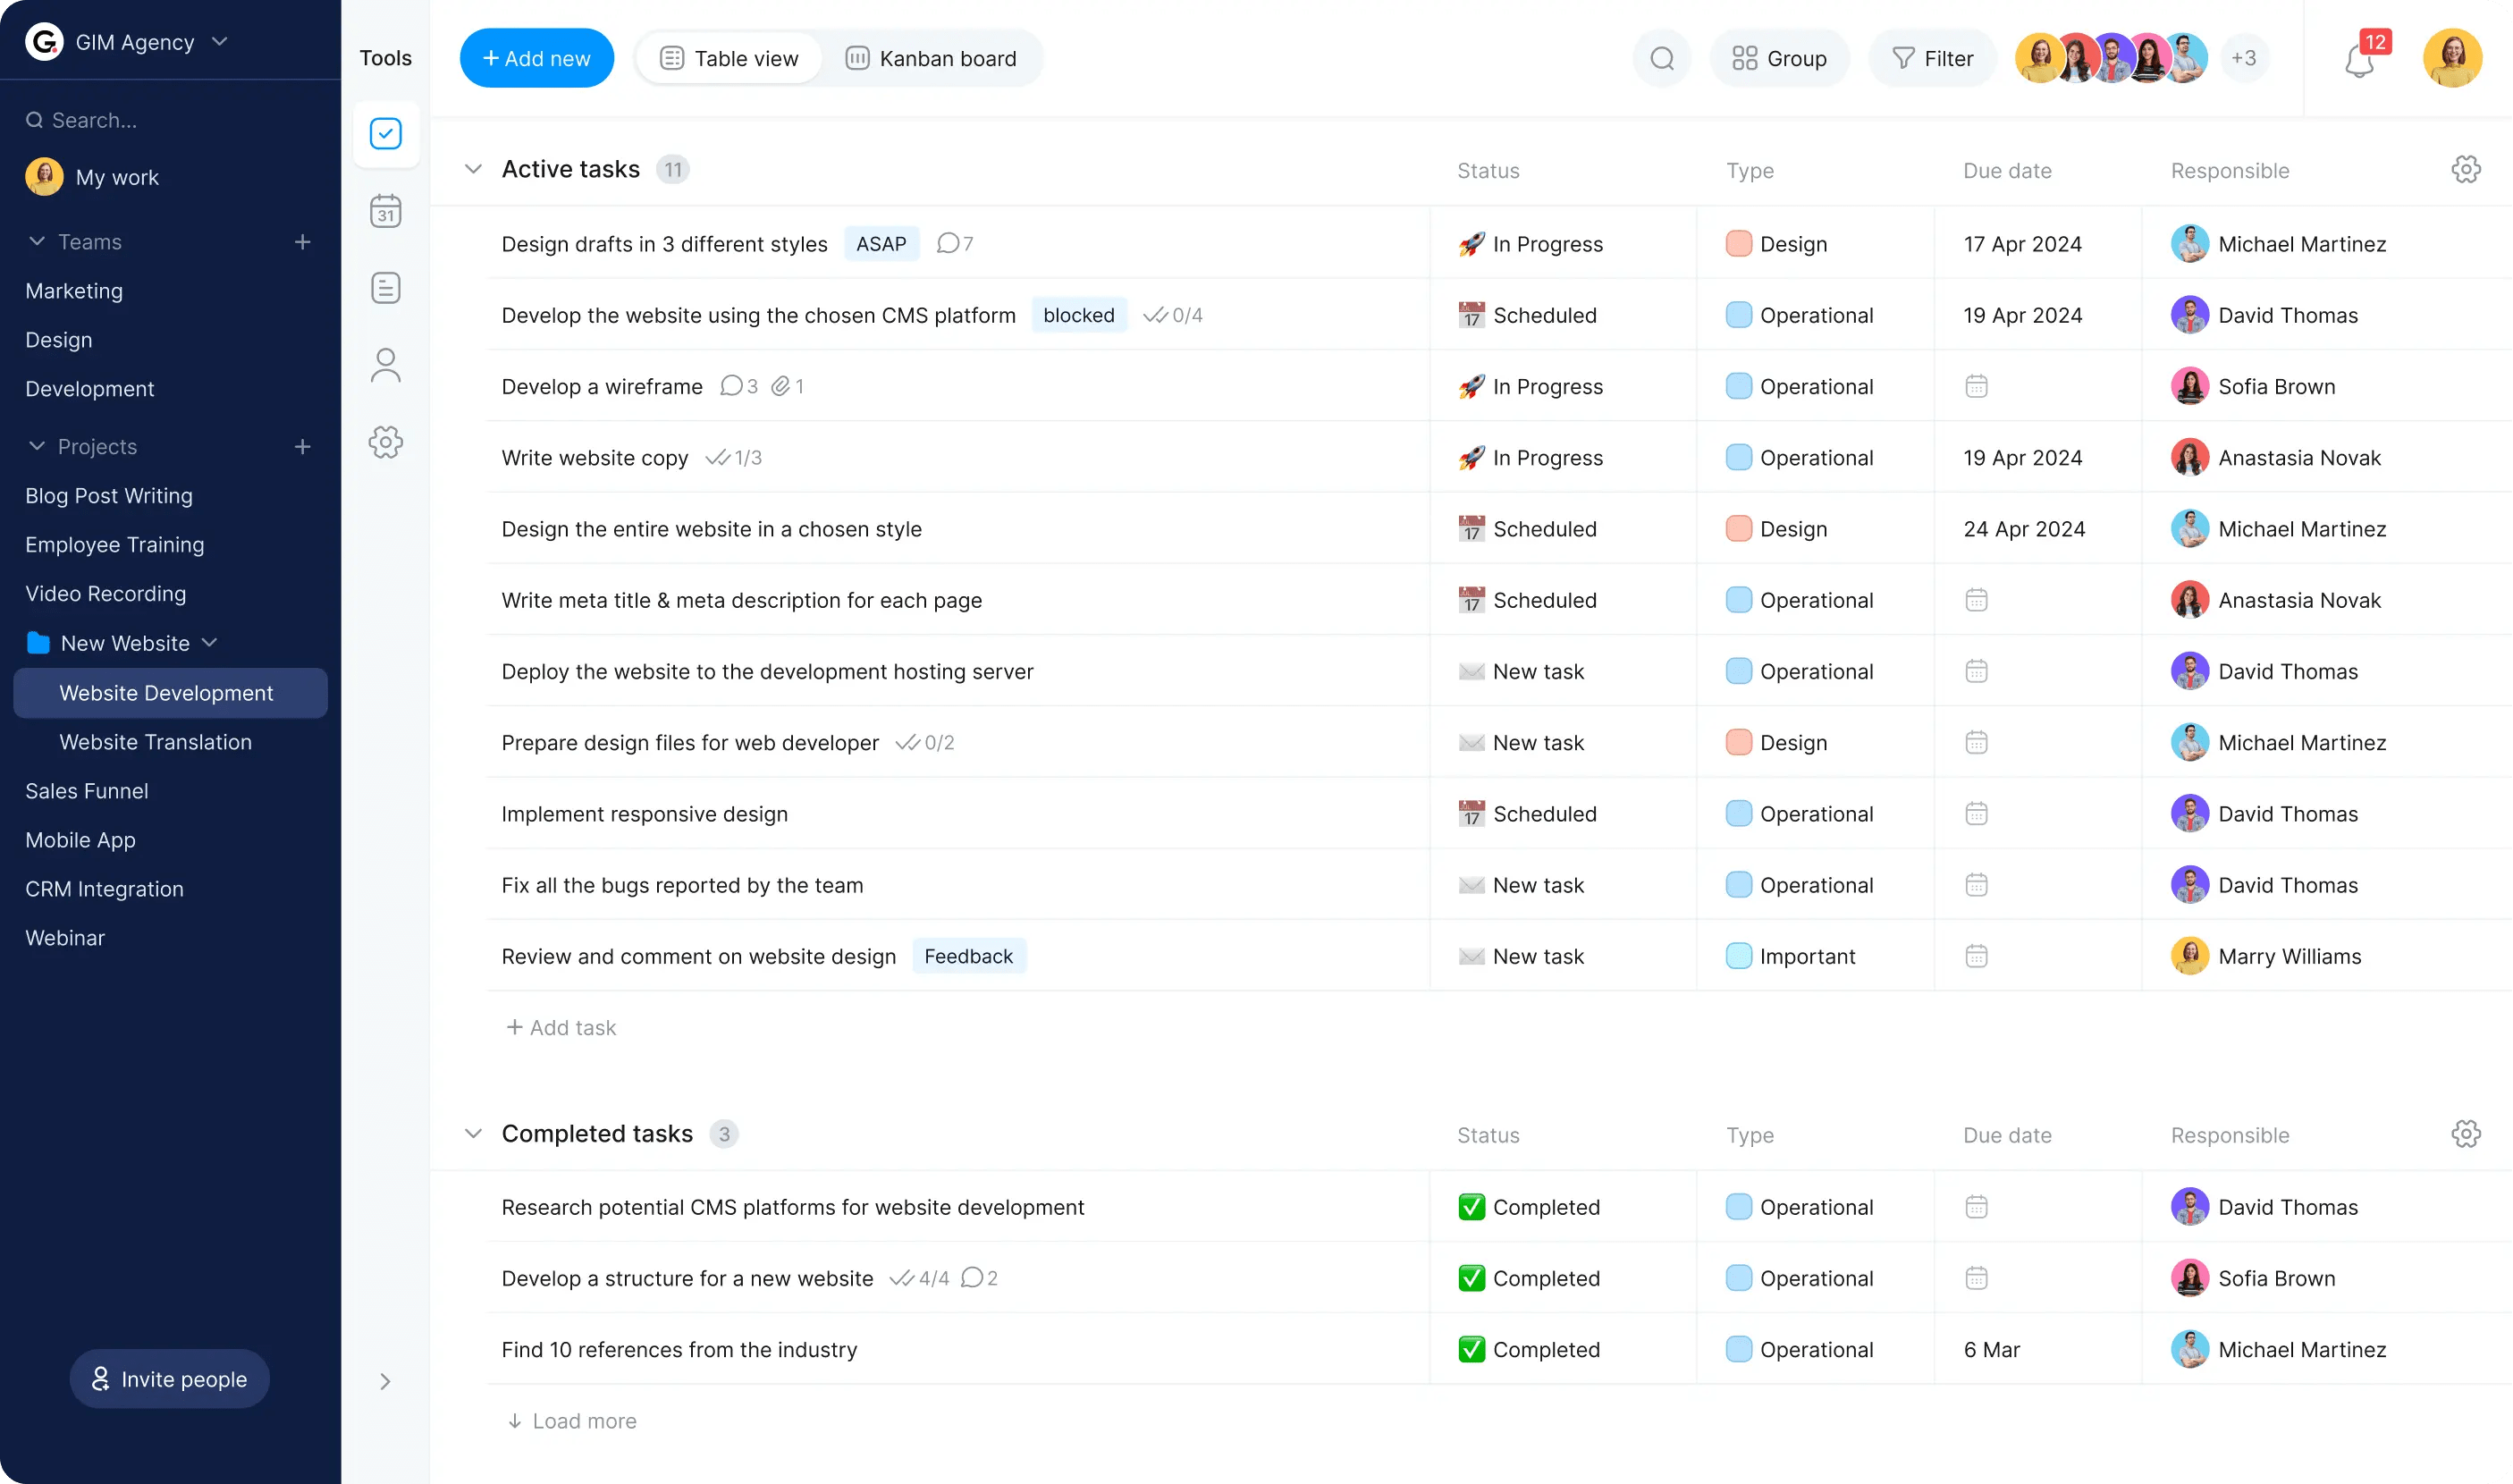The width and height of the screenshot is (2513, 1484).
Task: Select Website Translation in sidebar
Action: (x=155, y=742)
